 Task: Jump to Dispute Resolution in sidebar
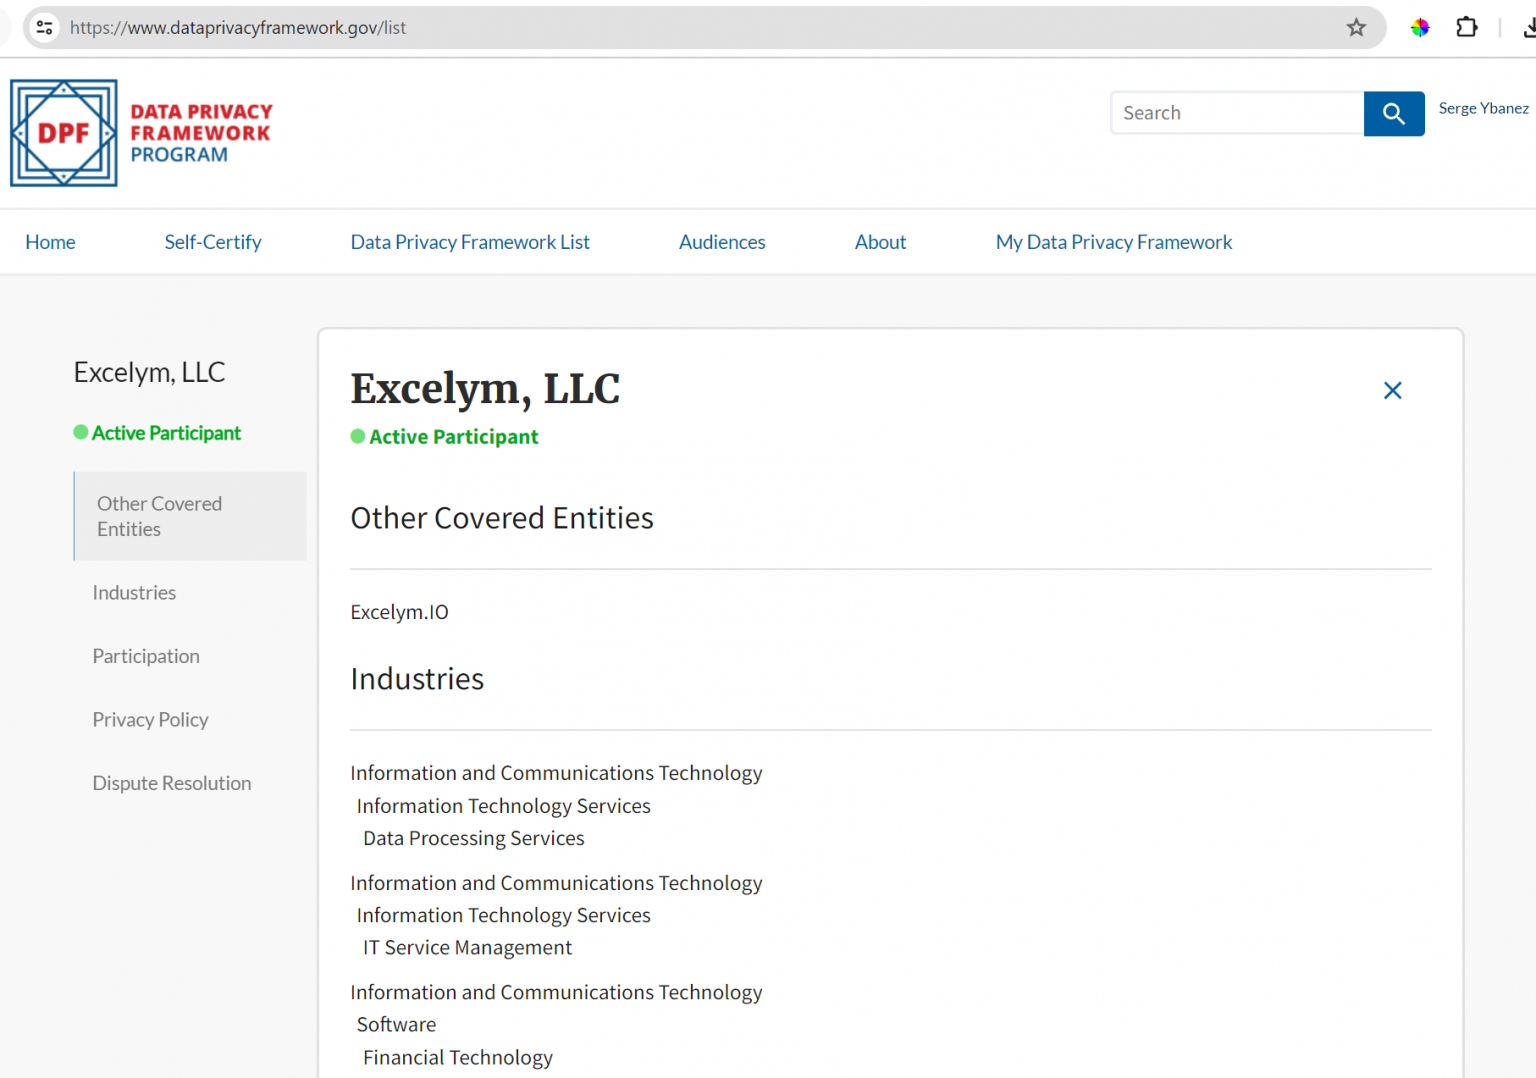[x=172, y=783]
